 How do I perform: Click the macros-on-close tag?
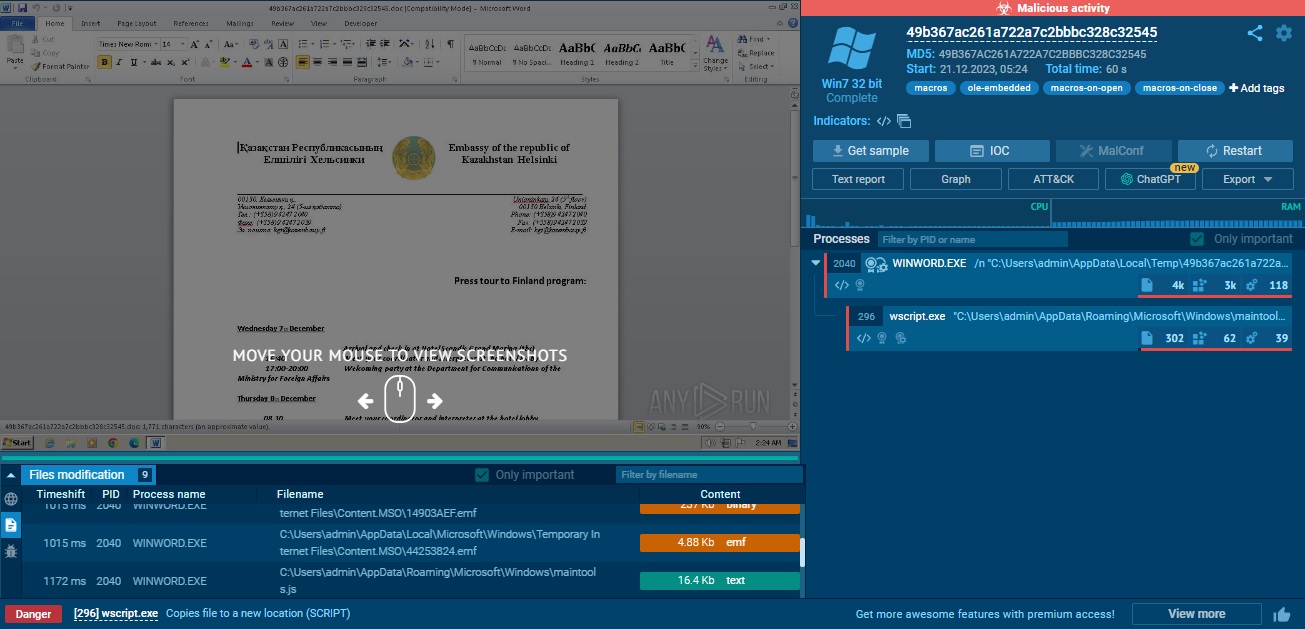(x=1180, y=88)
